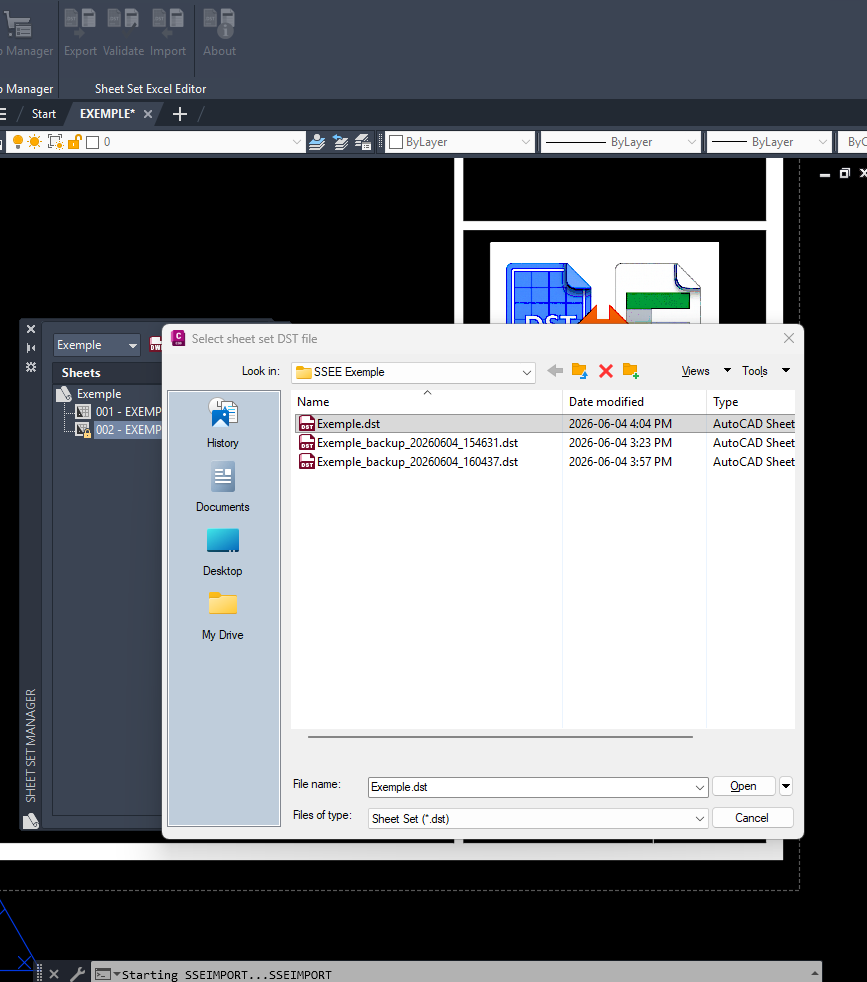Open the Look in SSEE Exemple dropdown
The width and height of the screenshot is (867, 982).
tap(413, 372)
